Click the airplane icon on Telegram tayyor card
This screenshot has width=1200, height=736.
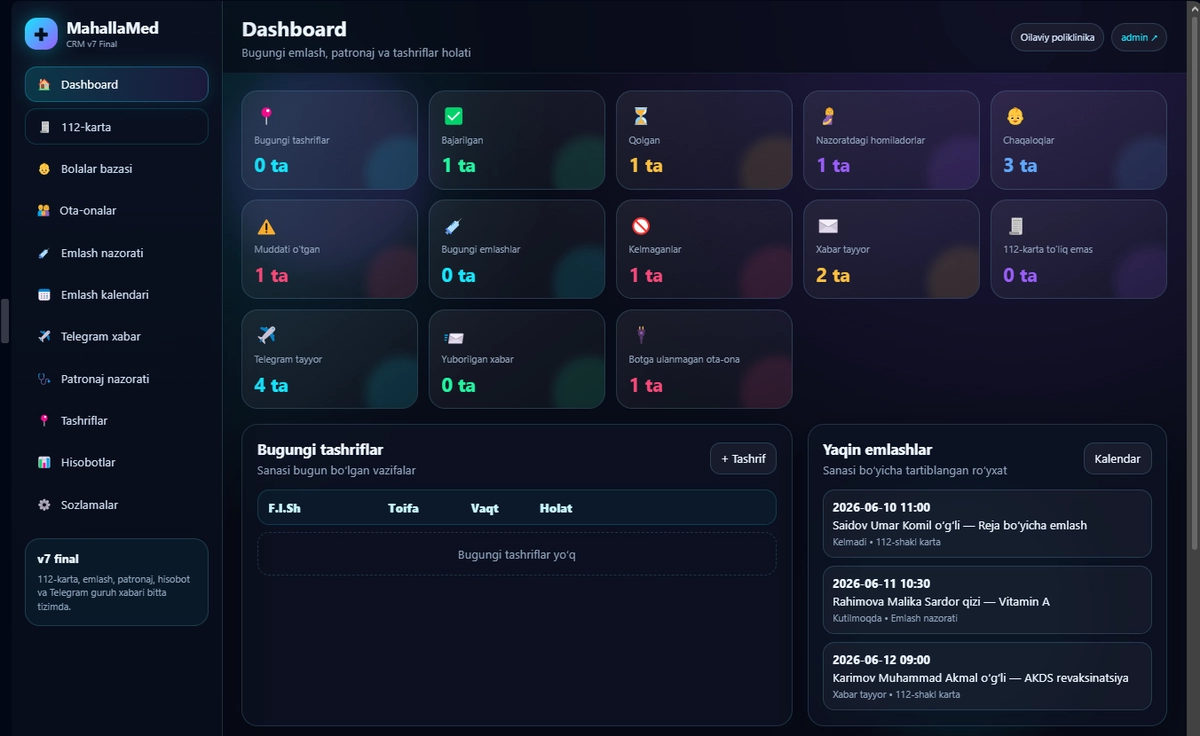266,335
